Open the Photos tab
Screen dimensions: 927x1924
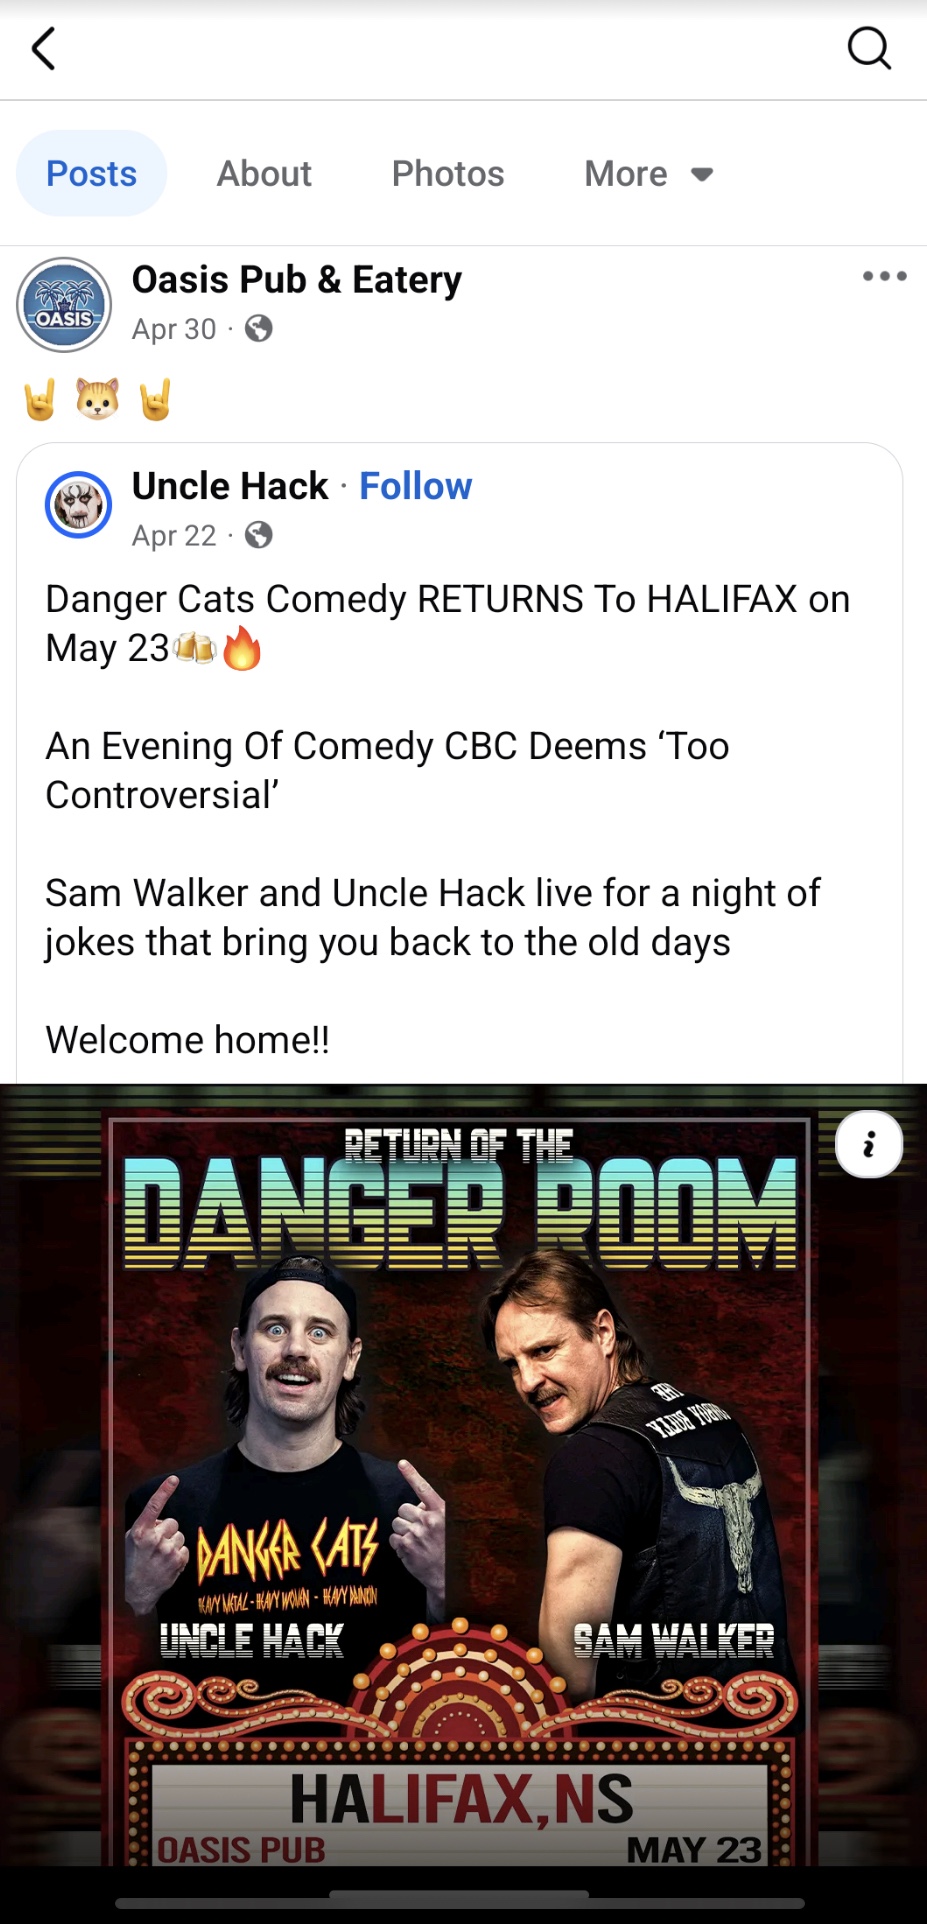point(448,174)
